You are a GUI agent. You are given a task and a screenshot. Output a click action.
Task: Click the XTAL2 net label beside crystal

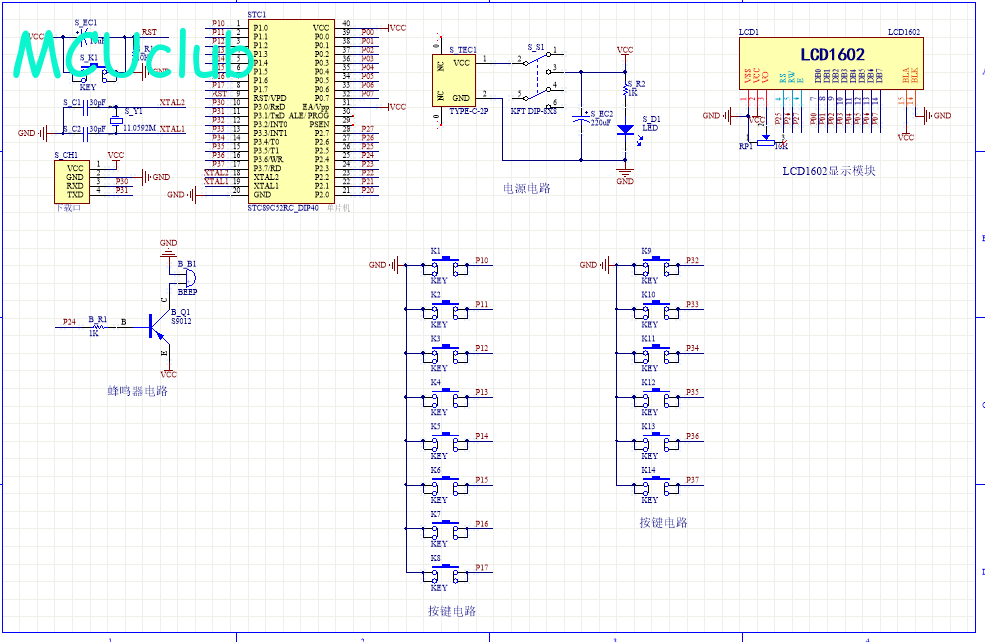click(x=171, y=103)
